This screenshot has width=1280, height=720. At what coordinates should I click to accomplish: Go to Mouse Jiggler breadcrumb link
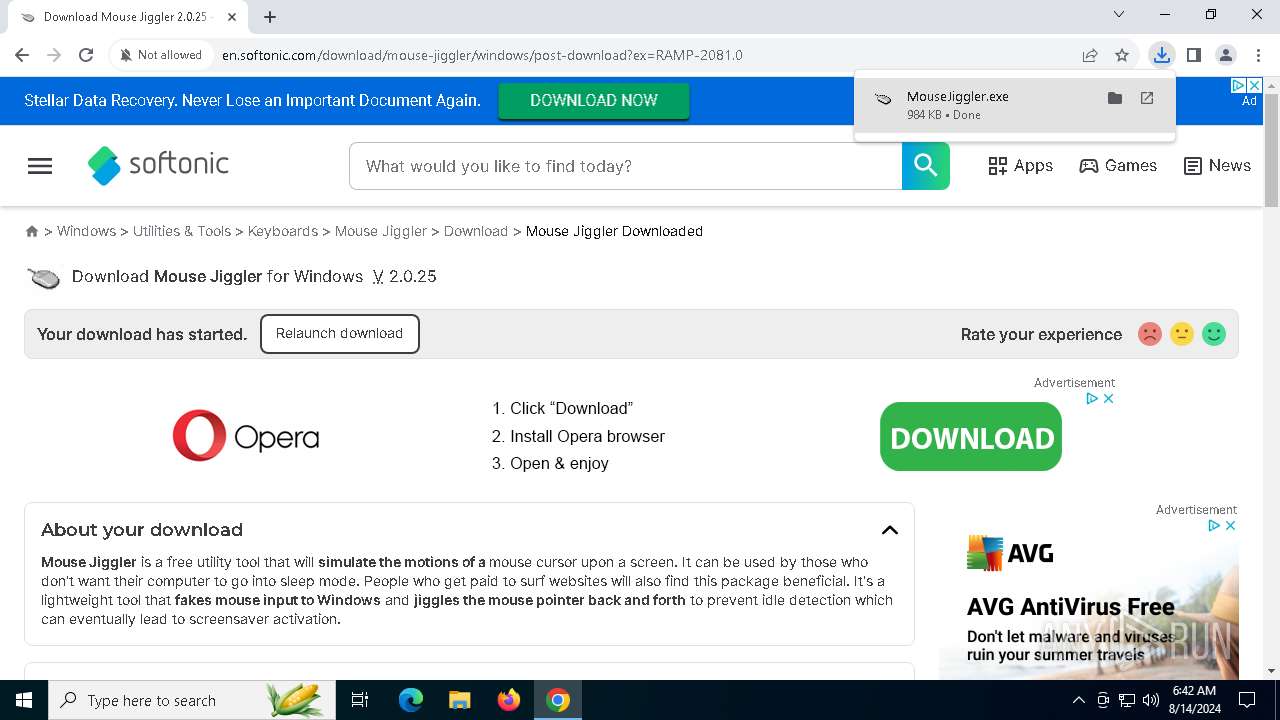(381, 231)
